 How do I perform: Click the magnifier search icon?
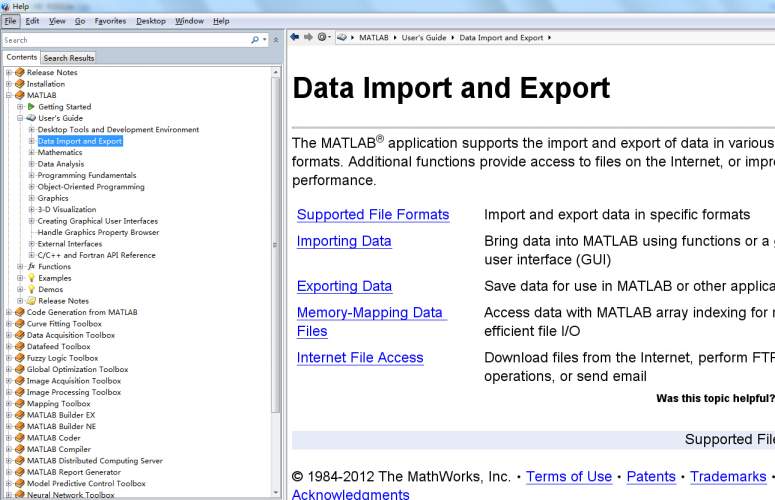pyautogui.click(x=255, y=40)
